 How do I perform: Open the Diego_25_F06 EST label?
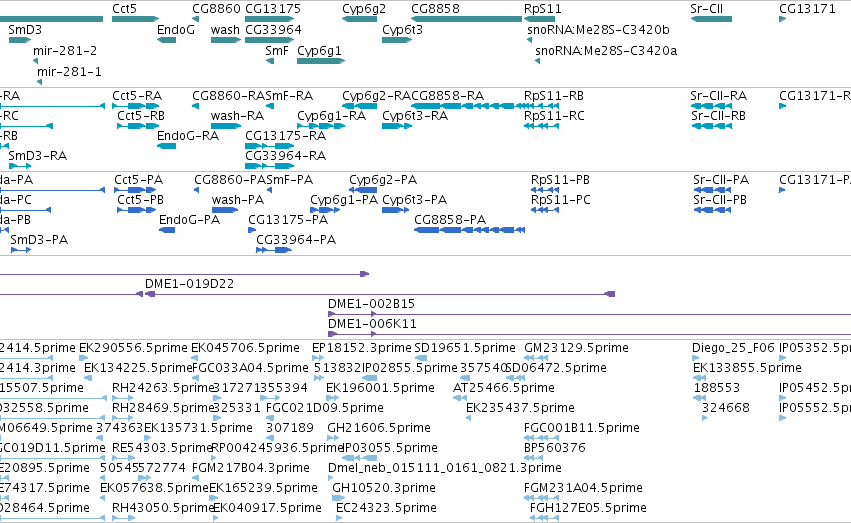[x=733, y=348]
